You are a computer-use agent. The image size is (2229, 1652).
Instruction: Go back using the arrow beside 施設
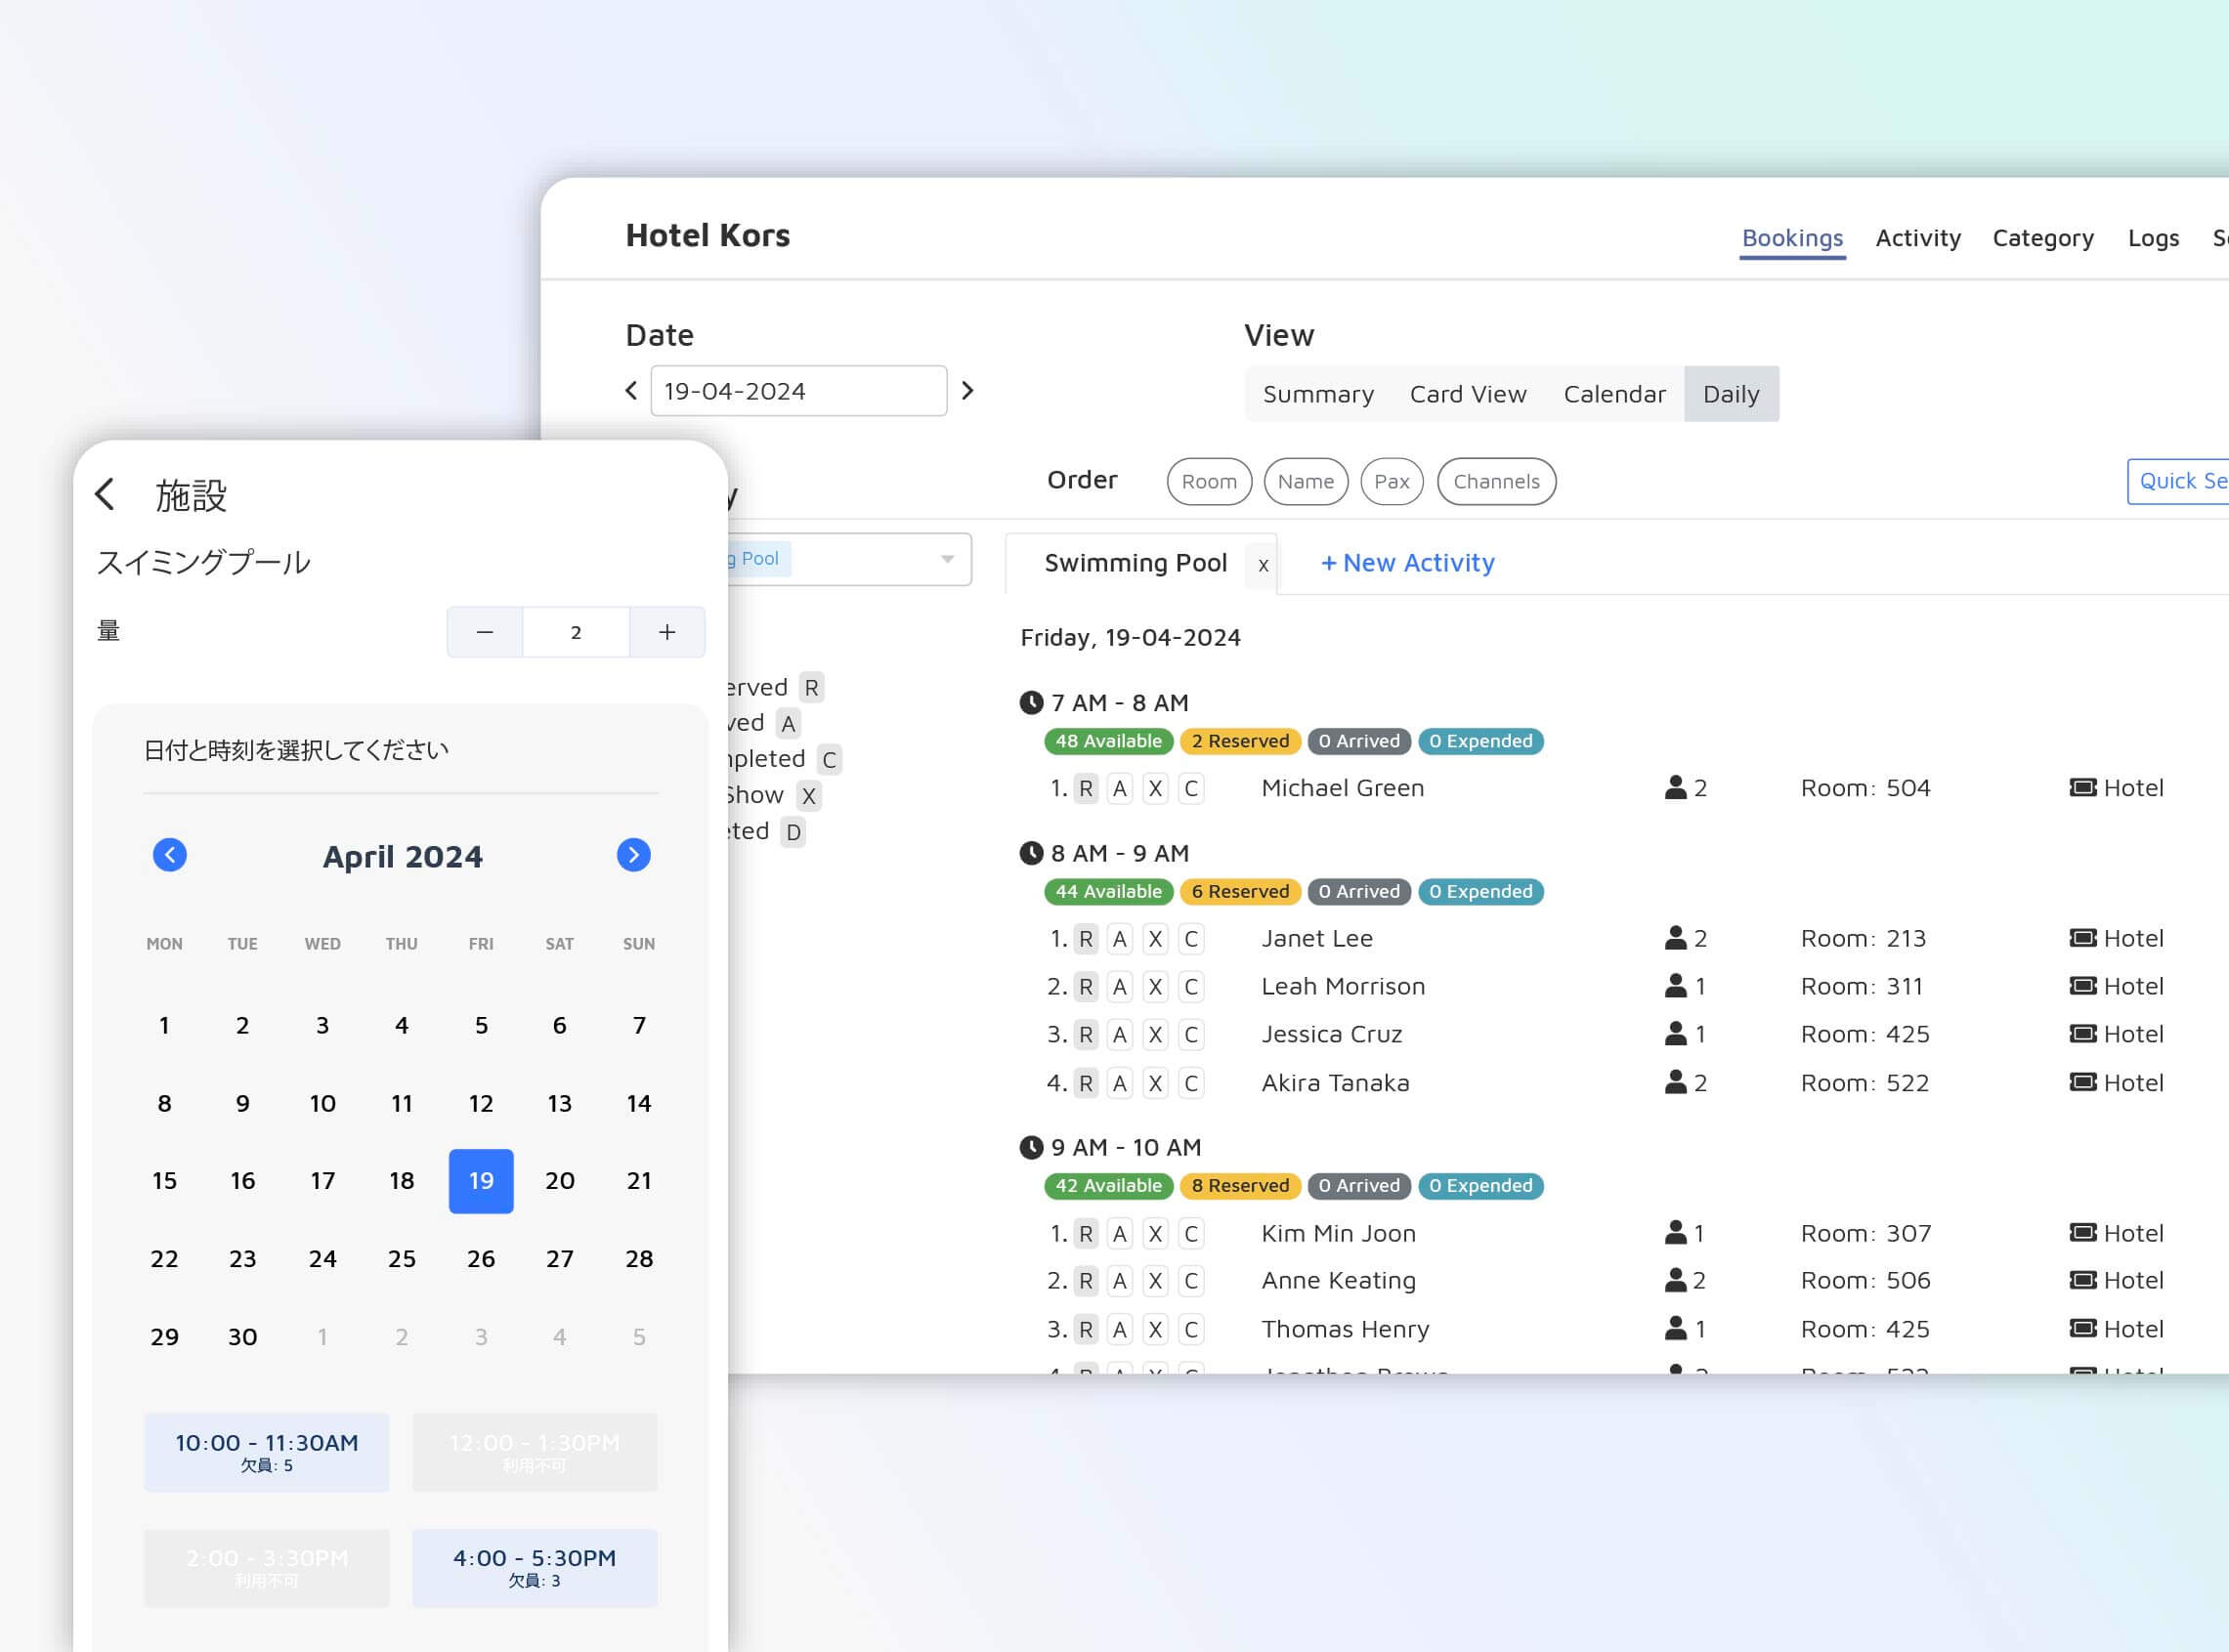click(105, 494)
